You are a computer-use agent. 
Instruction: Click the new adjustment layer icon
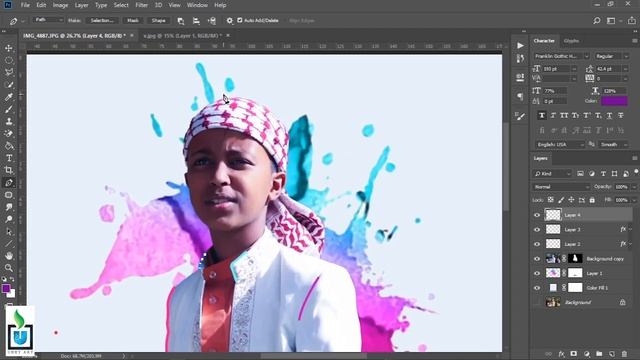587,354
